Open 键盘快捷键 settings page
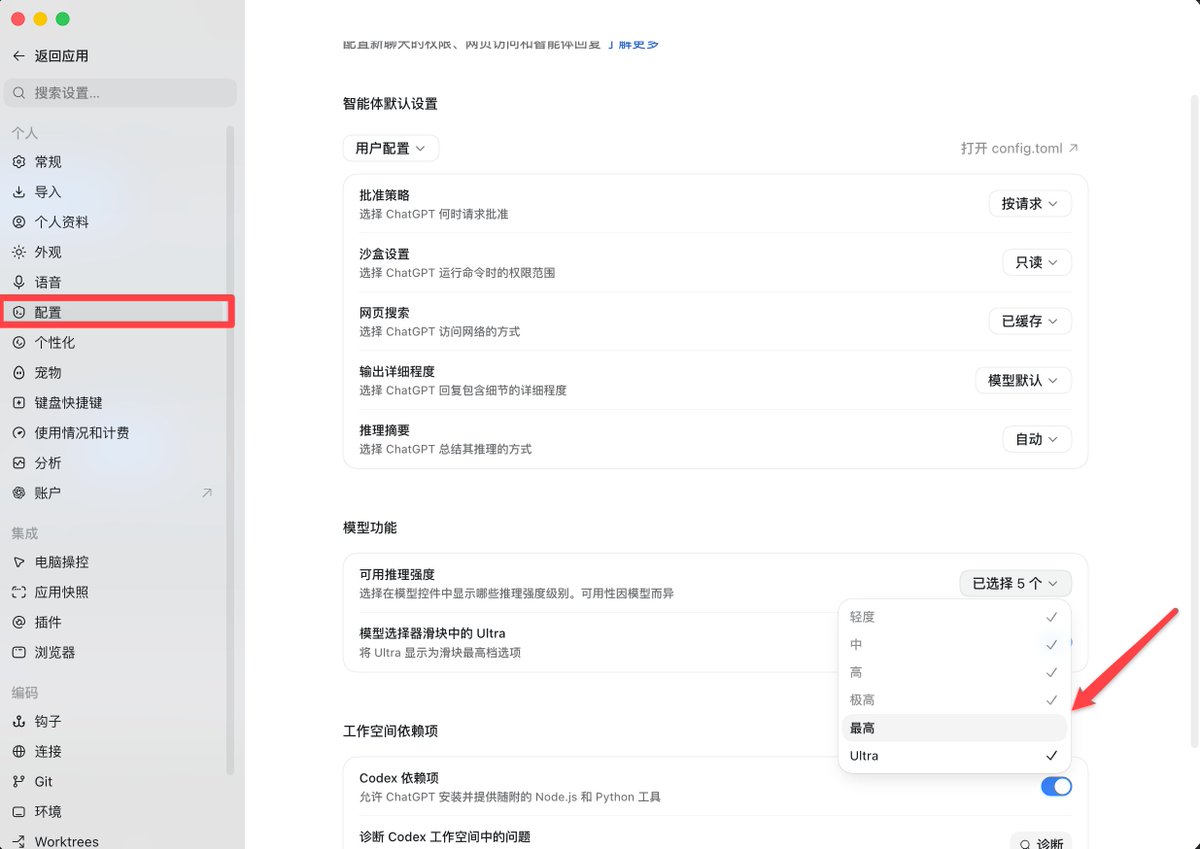The height and width of the screenshot is (849, 1200). click(x=115, y=402)
